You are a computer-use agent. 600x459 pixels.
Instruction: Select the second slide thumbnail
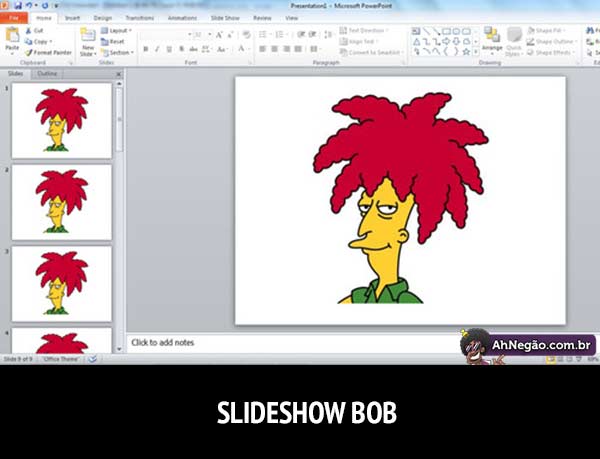tap(61, 202)
